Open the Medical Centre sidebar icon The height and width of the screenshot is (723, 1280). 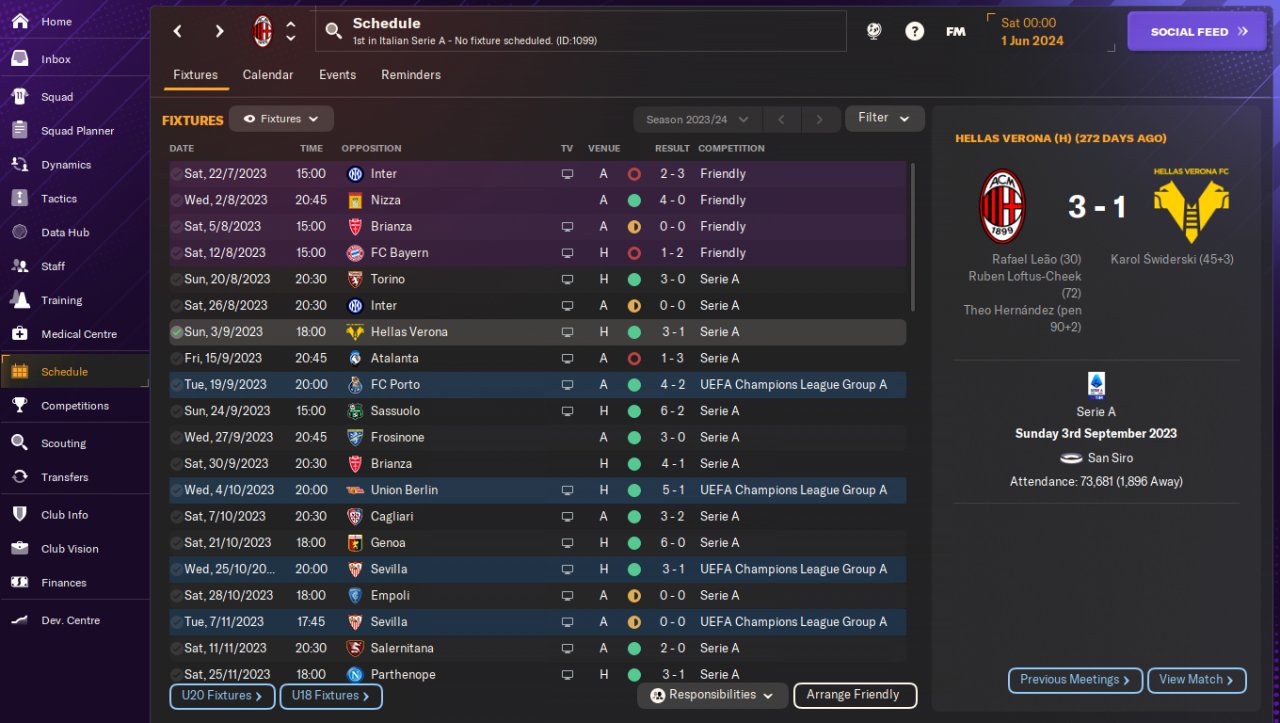pyautogui.click(x=19, y=334)
